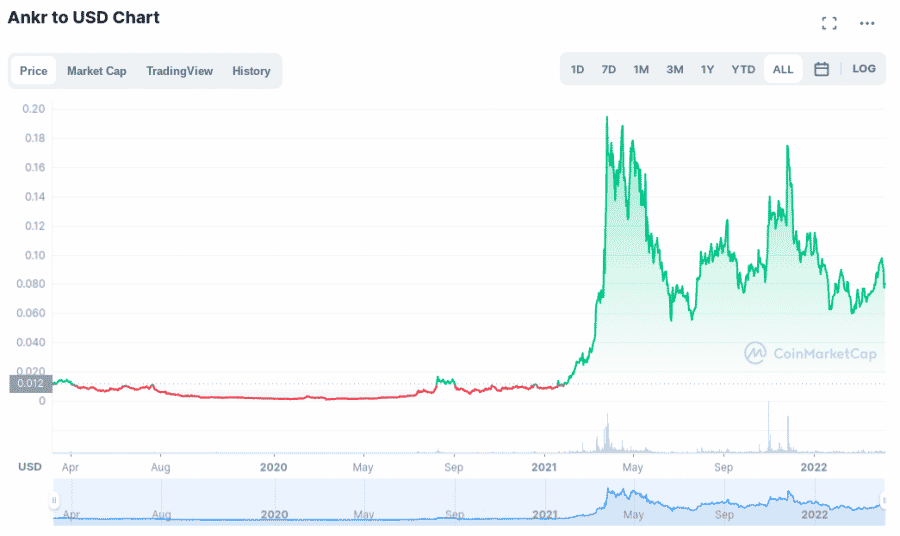Click the CoinMarketCap watermark logo
This screenshot has height=536, width=900.
click(810, 353)
